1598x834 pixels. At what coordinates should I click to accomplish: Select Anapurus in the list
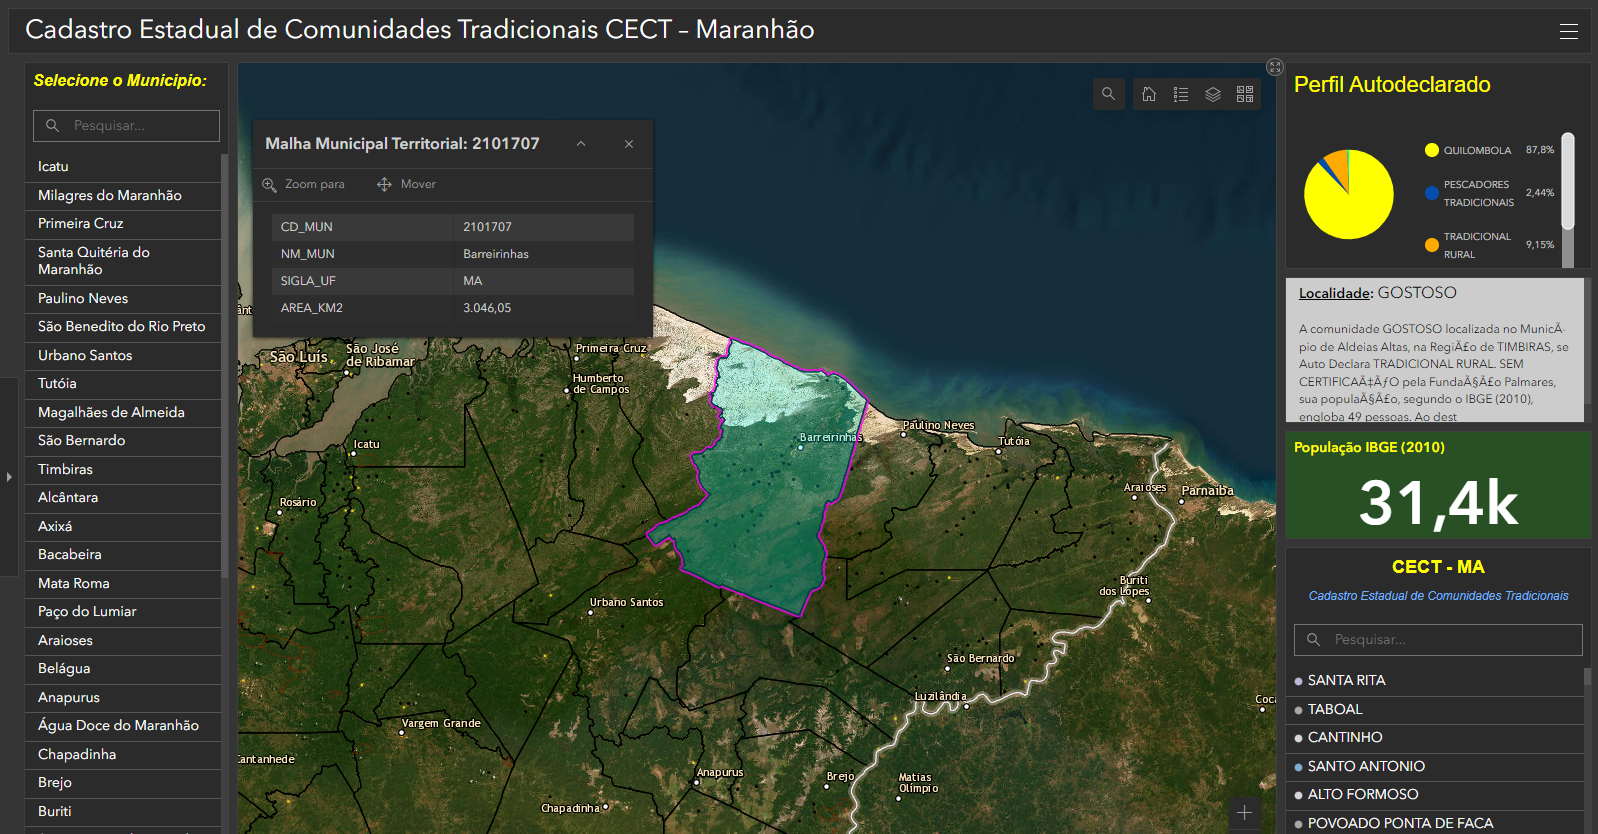pos(122,697)
